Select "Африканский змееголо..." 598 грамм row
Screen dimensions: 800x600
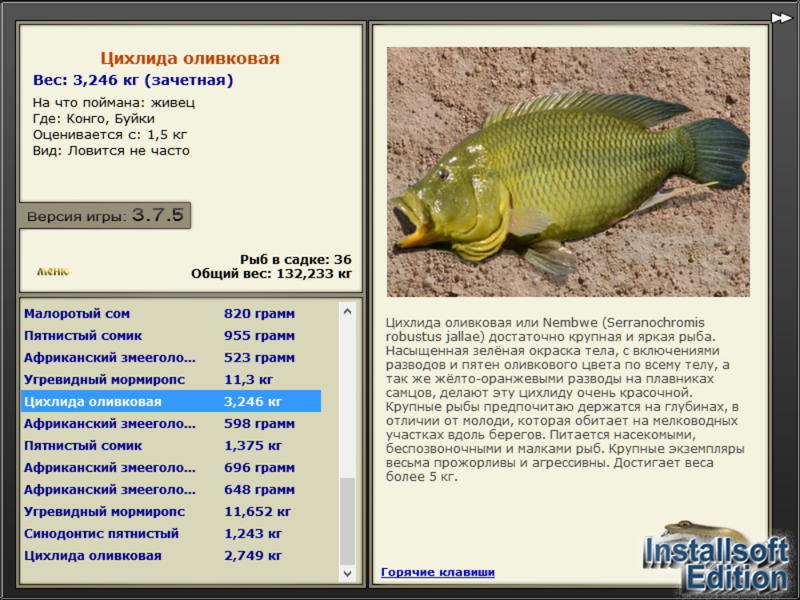click(171, 423)
